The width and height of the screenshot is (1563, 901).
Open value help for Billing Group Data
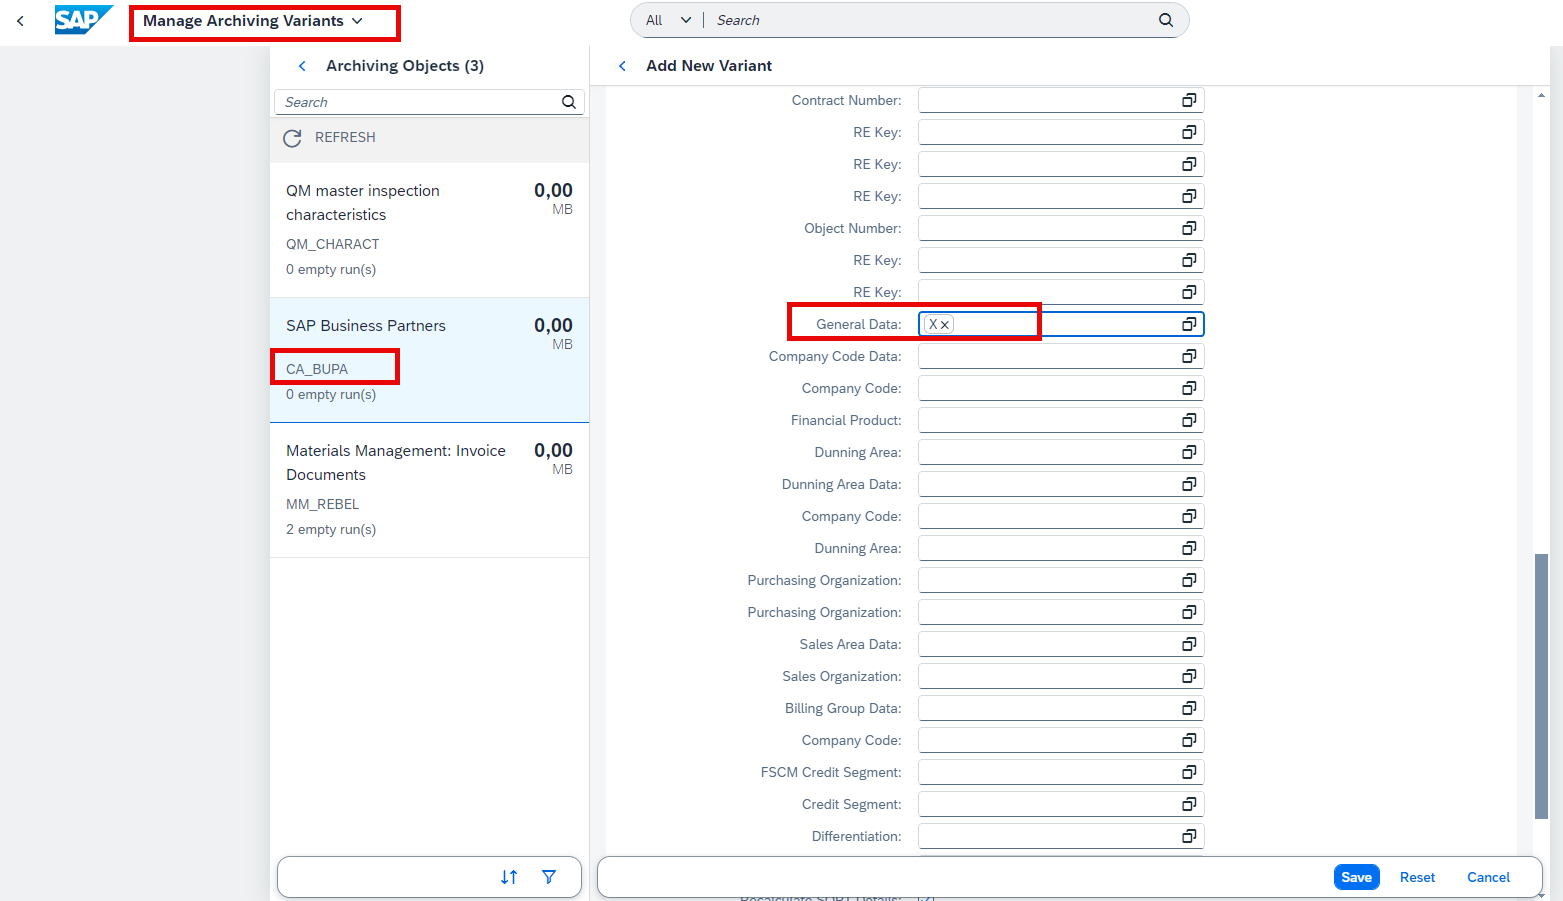point(1189,708)
